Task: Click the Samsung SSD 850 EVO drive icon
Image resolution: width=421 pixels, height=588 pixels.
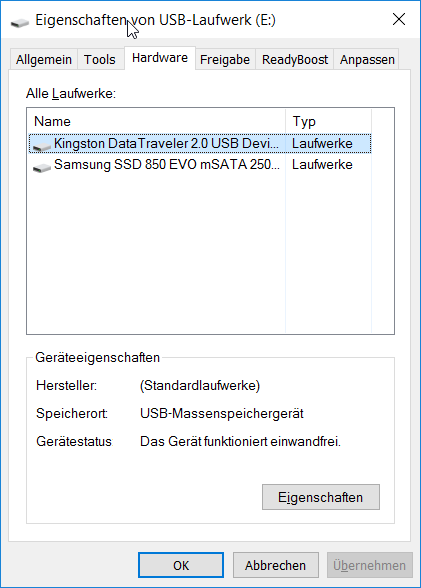Action: pos(42,167)
